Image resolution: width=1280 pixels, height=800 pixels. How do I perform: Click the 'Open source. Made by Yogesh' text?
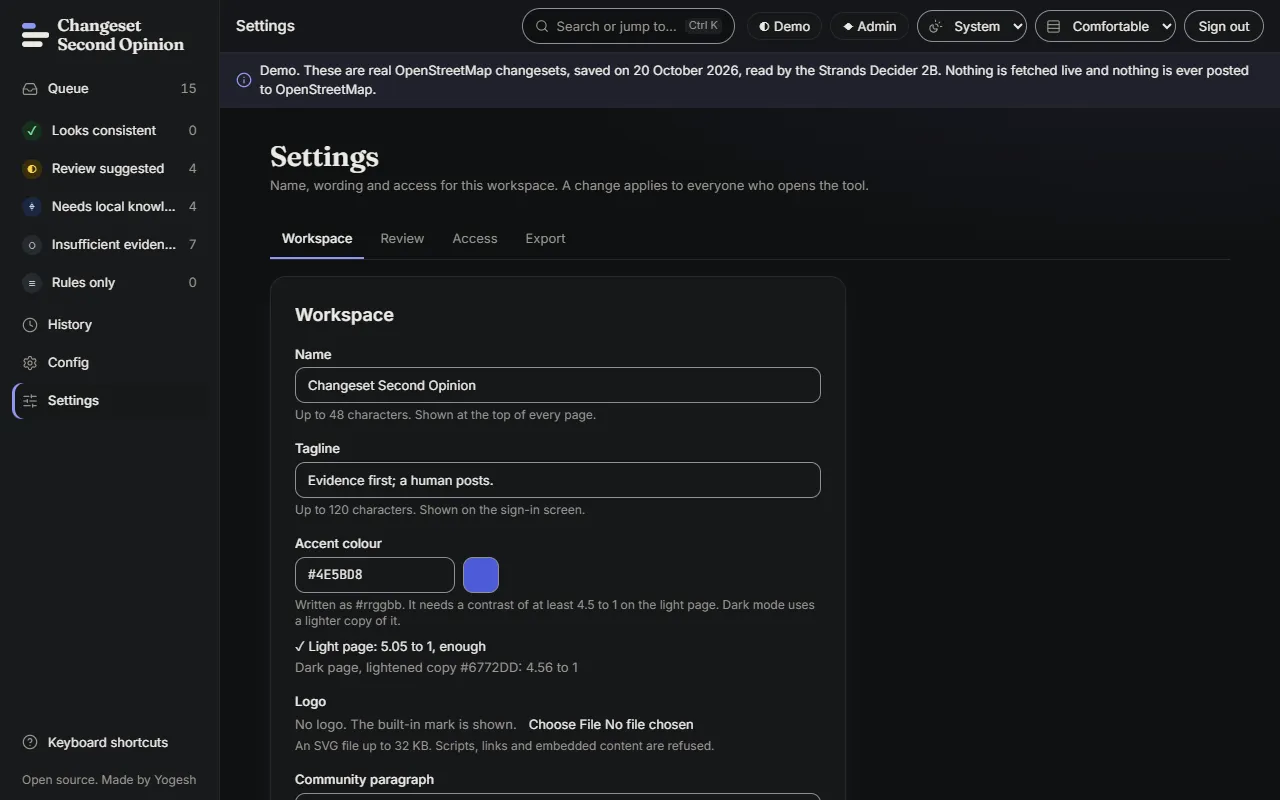(x=109, y=780)
